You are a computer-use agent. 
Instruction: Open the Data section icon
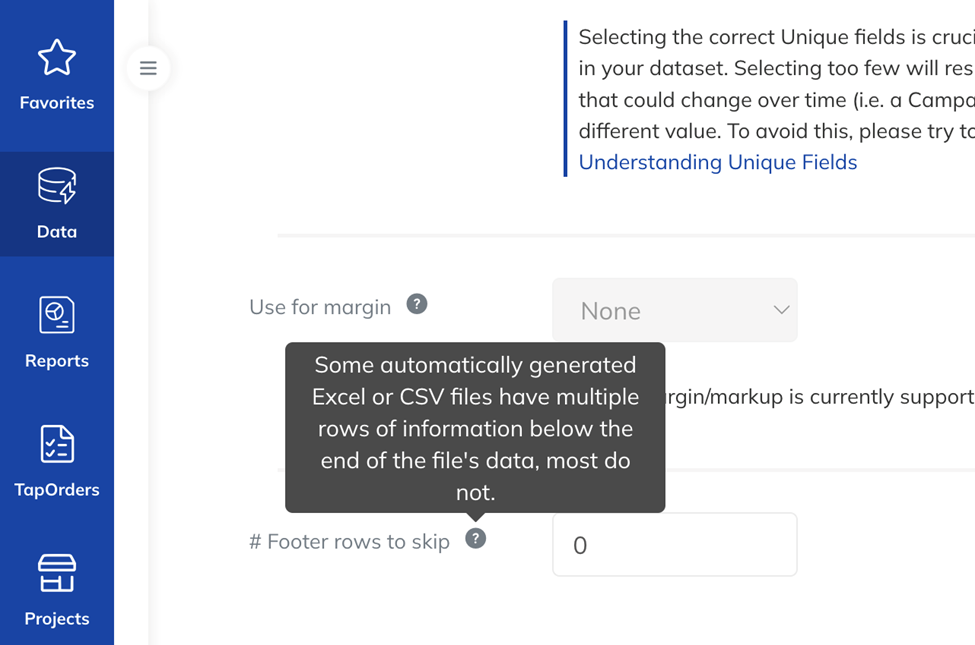click(57, 185)
